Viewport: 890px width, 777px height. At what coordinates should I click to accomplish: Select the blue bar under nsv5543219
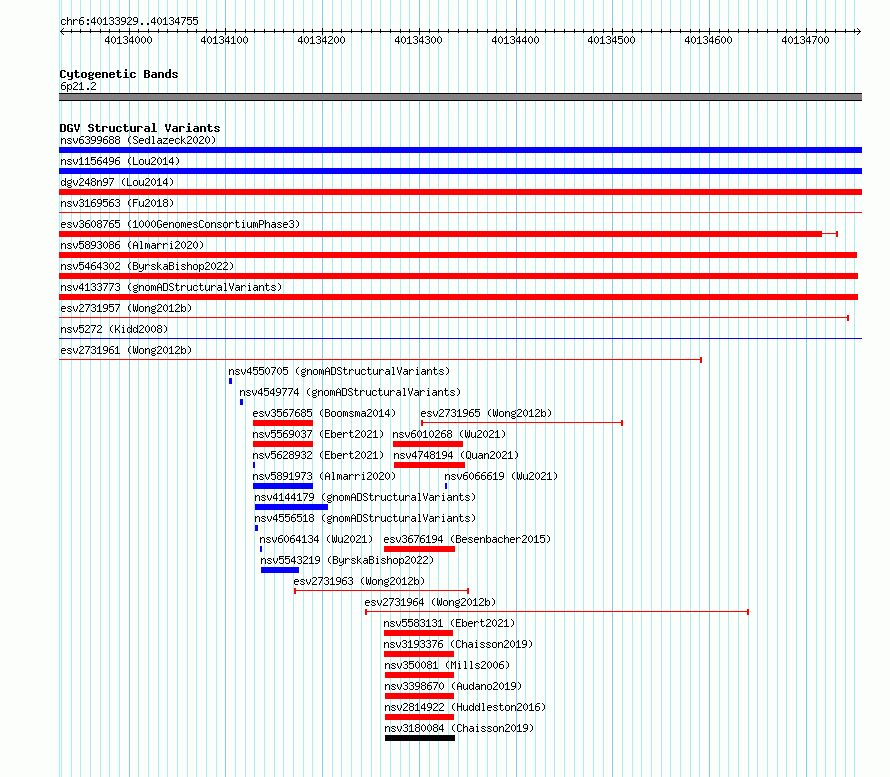[280, 570]
